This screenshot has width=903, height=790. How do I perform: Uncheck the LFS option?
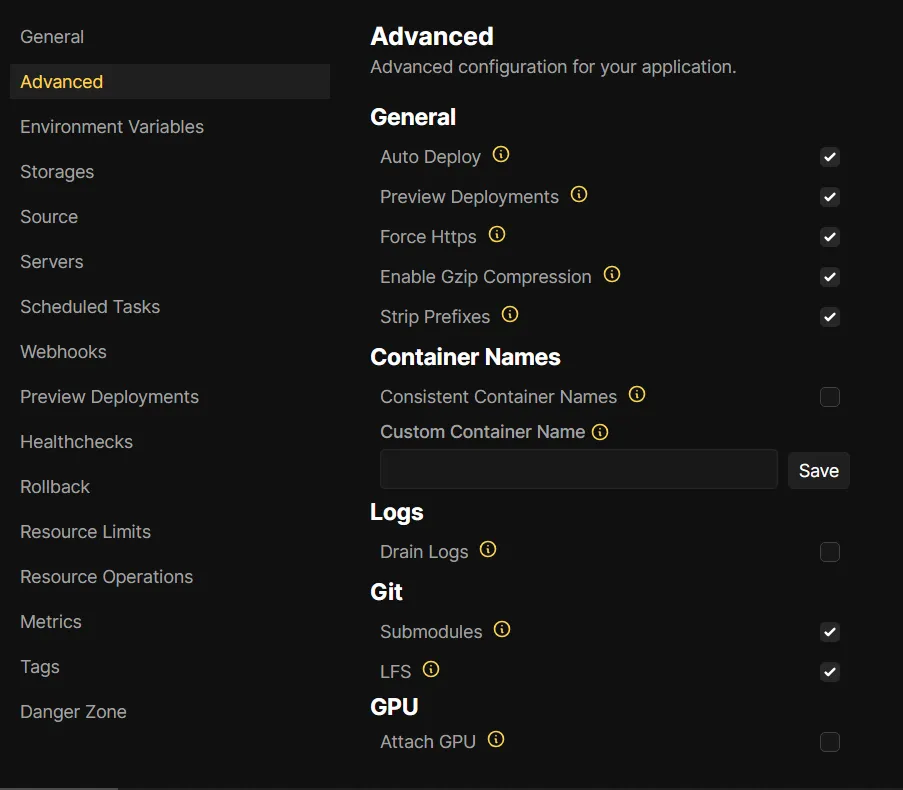(x=830, y=672)
